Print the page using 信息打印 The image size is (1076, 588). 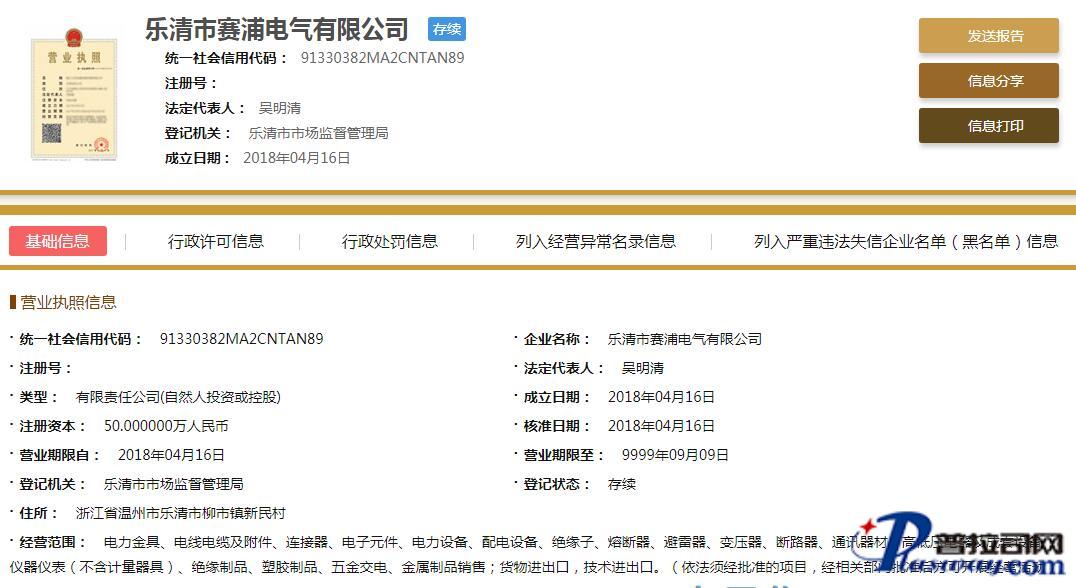coord(988,126)
